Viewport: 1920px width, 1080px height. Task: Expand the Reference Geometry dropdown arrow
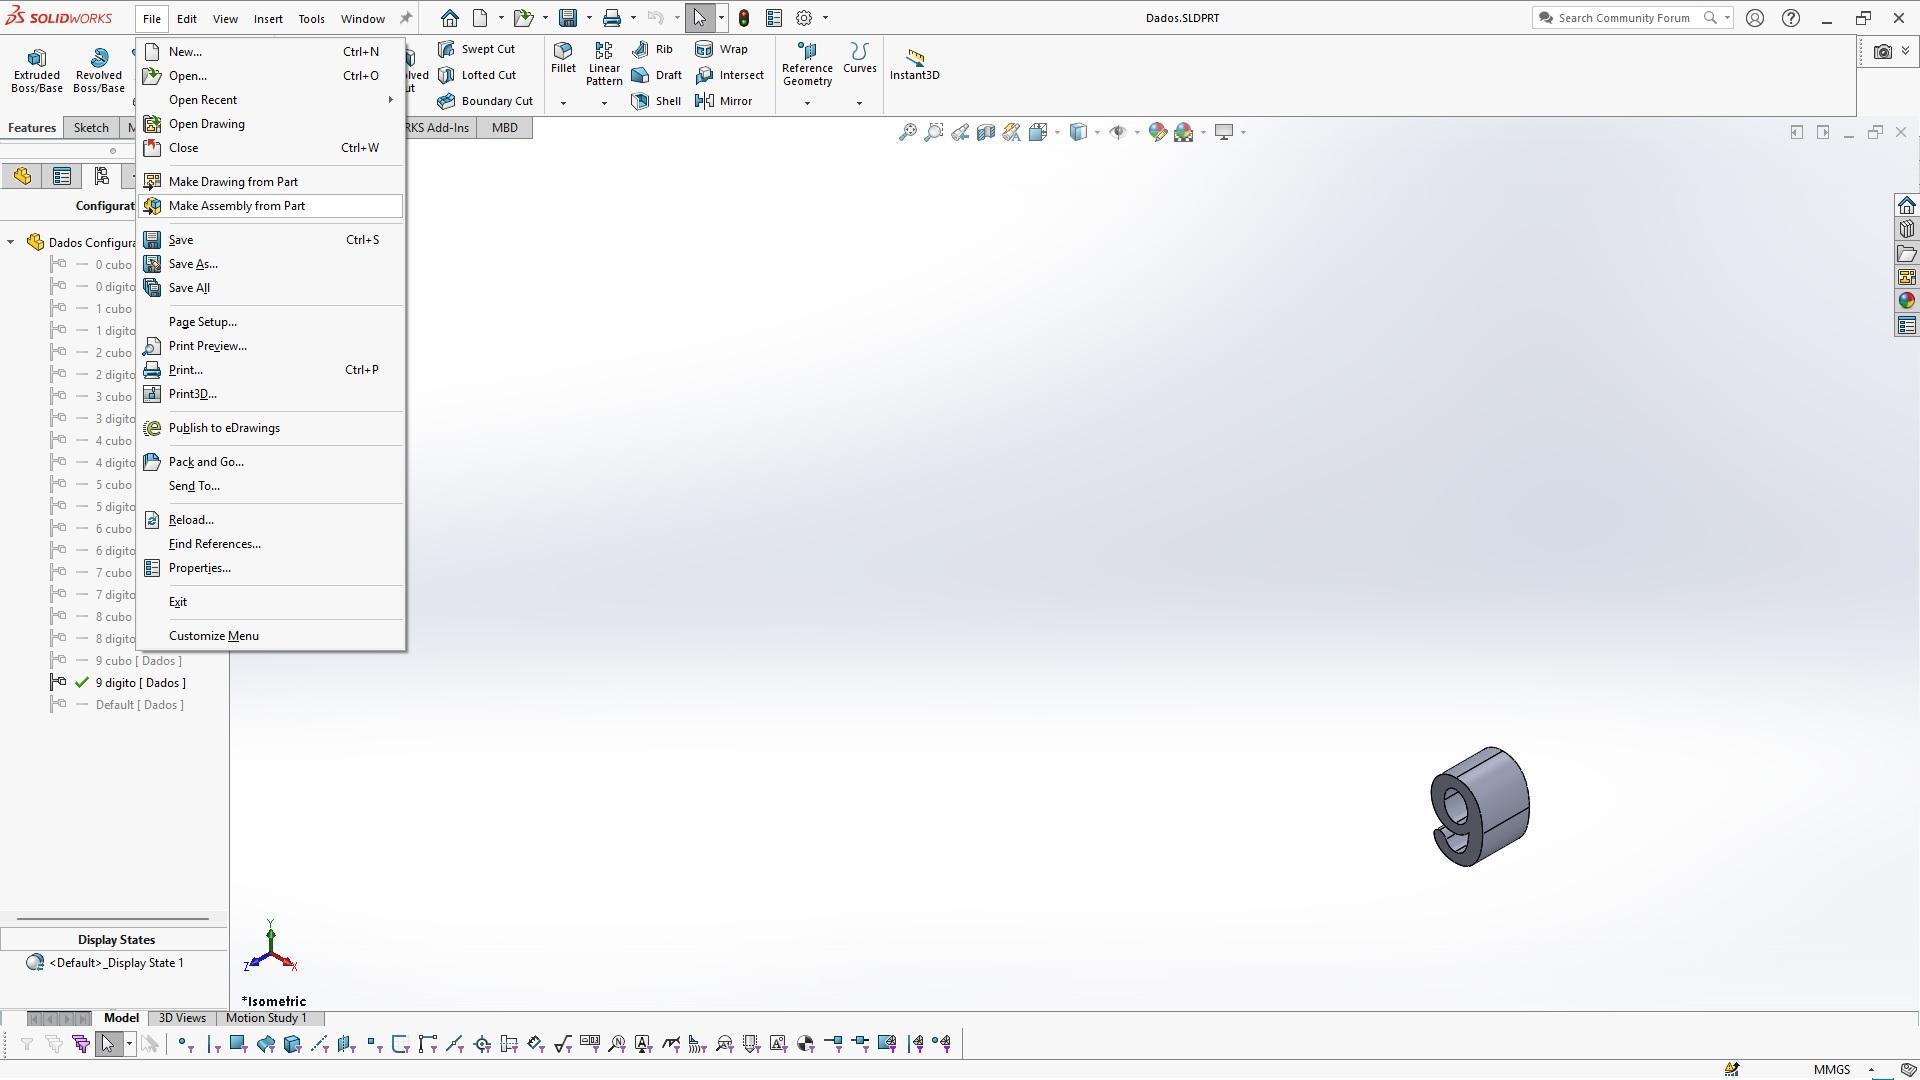[x=807, y=103]
